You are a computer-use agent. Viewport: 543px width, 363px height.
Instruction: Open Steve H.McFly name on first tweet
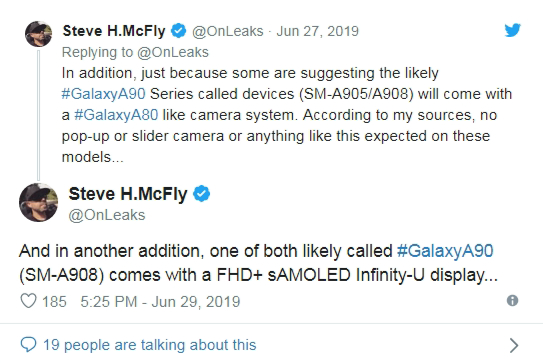(114, 31)
